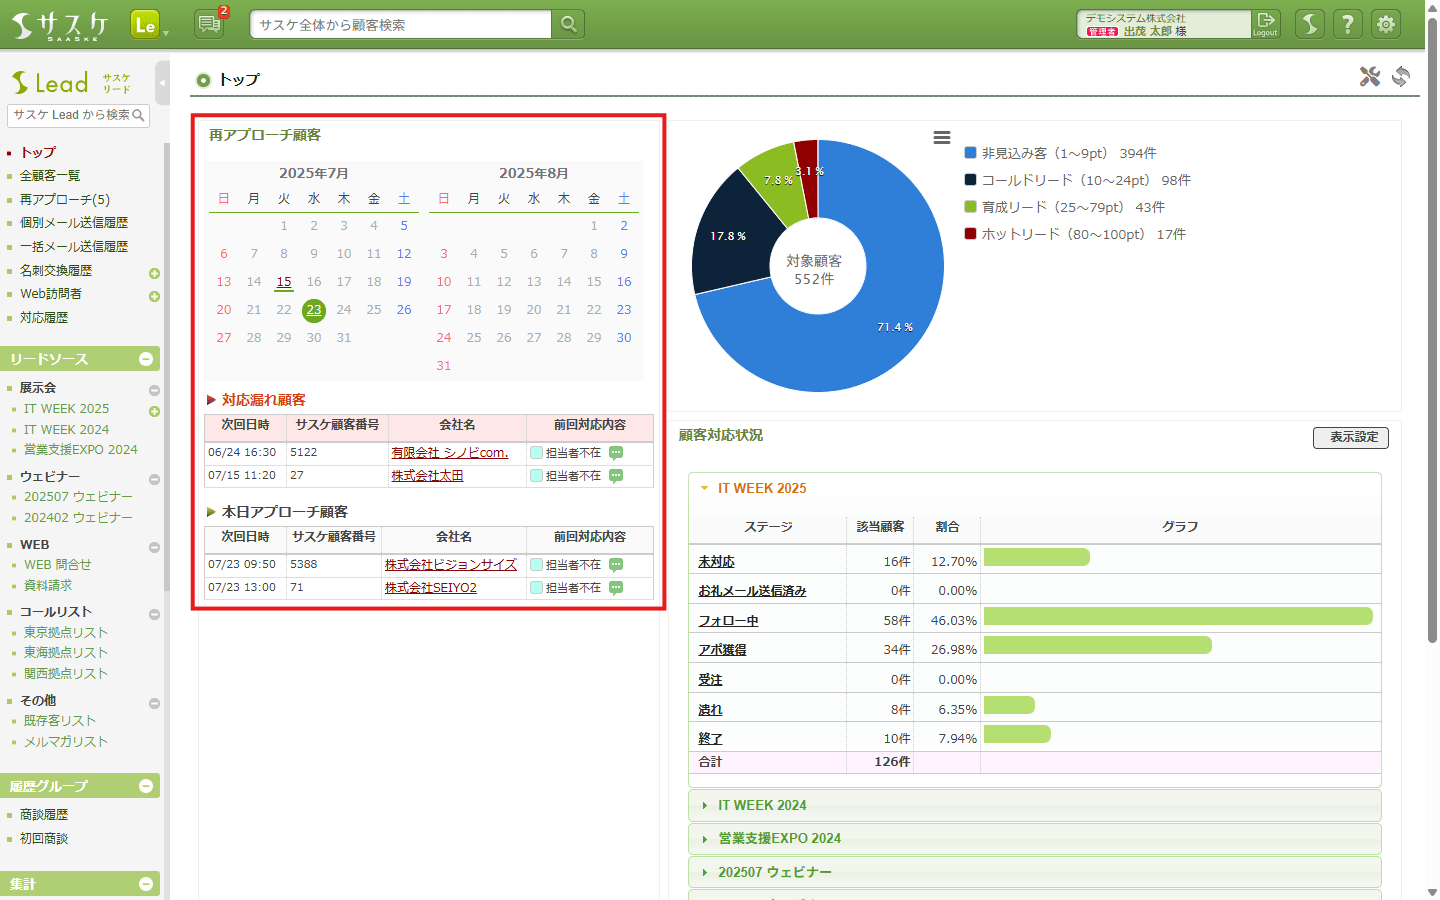Open the help question mark icon
Viewport: 1440px width, 900px height.
click(1348, 24)
